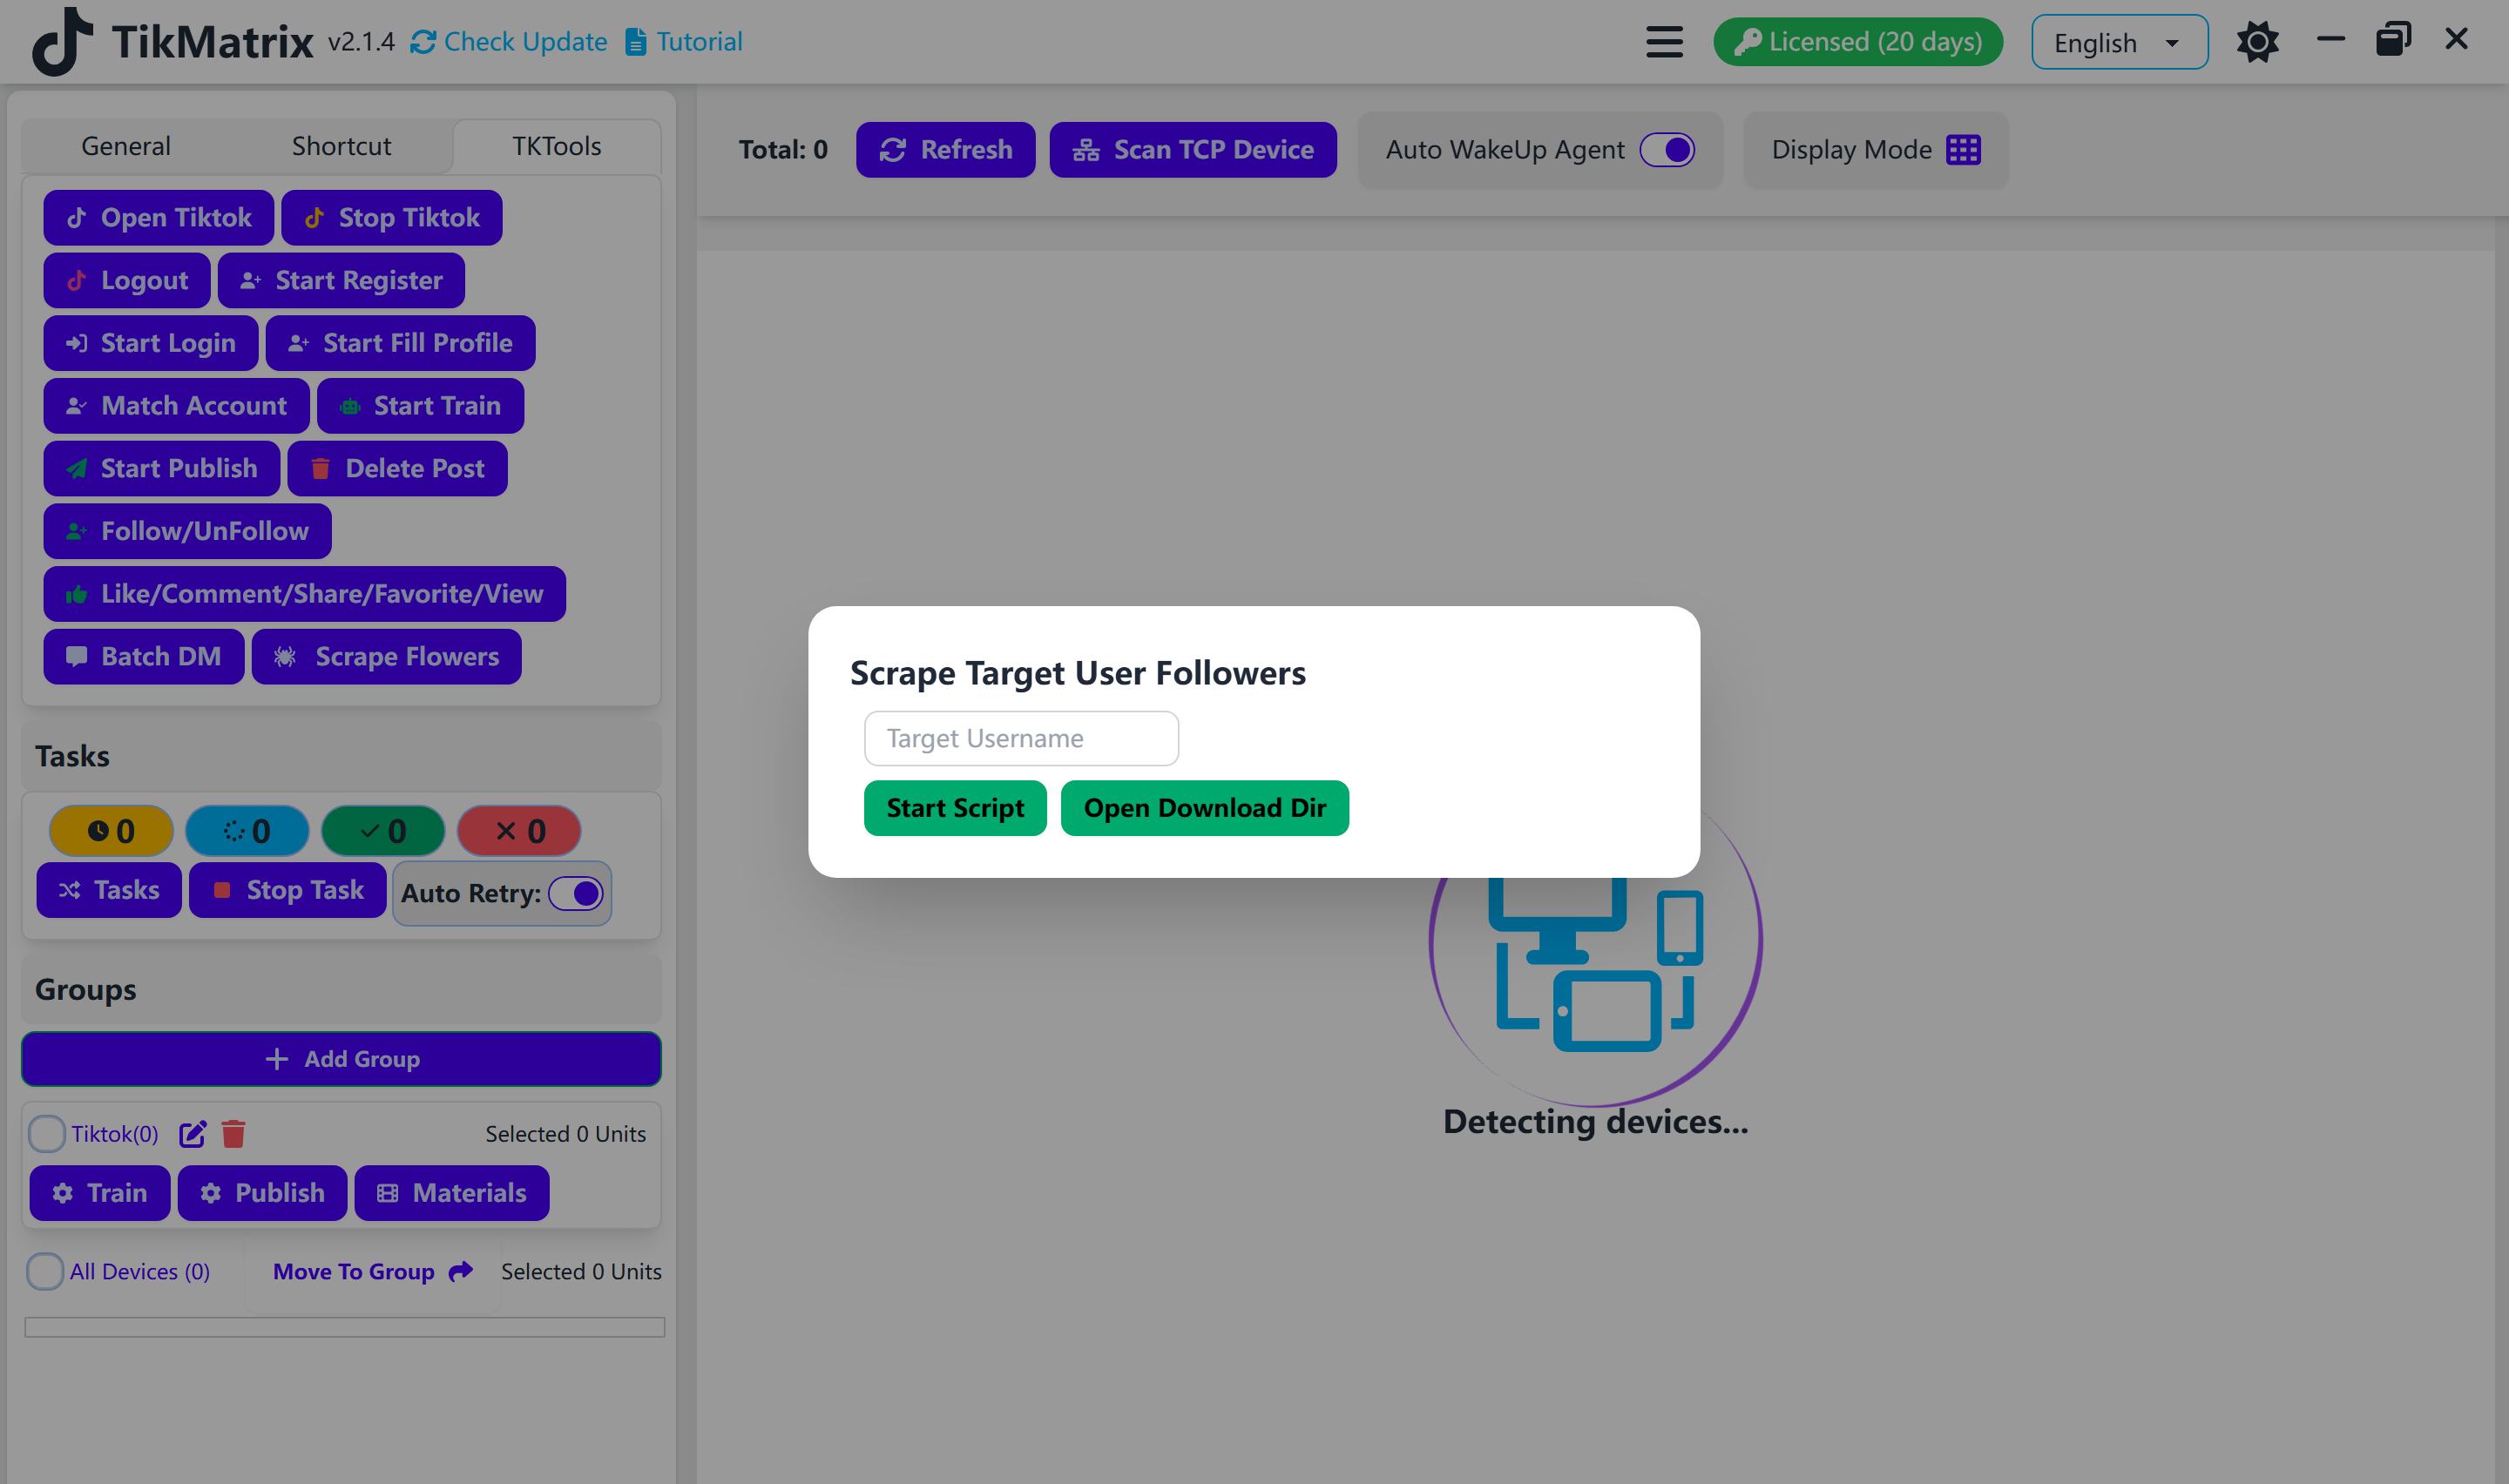Image resolution: width=2509 pixels, height=1484 pixels.
Task: Check the Tiktok(0) group checkbox
Action: (46, 1134)
